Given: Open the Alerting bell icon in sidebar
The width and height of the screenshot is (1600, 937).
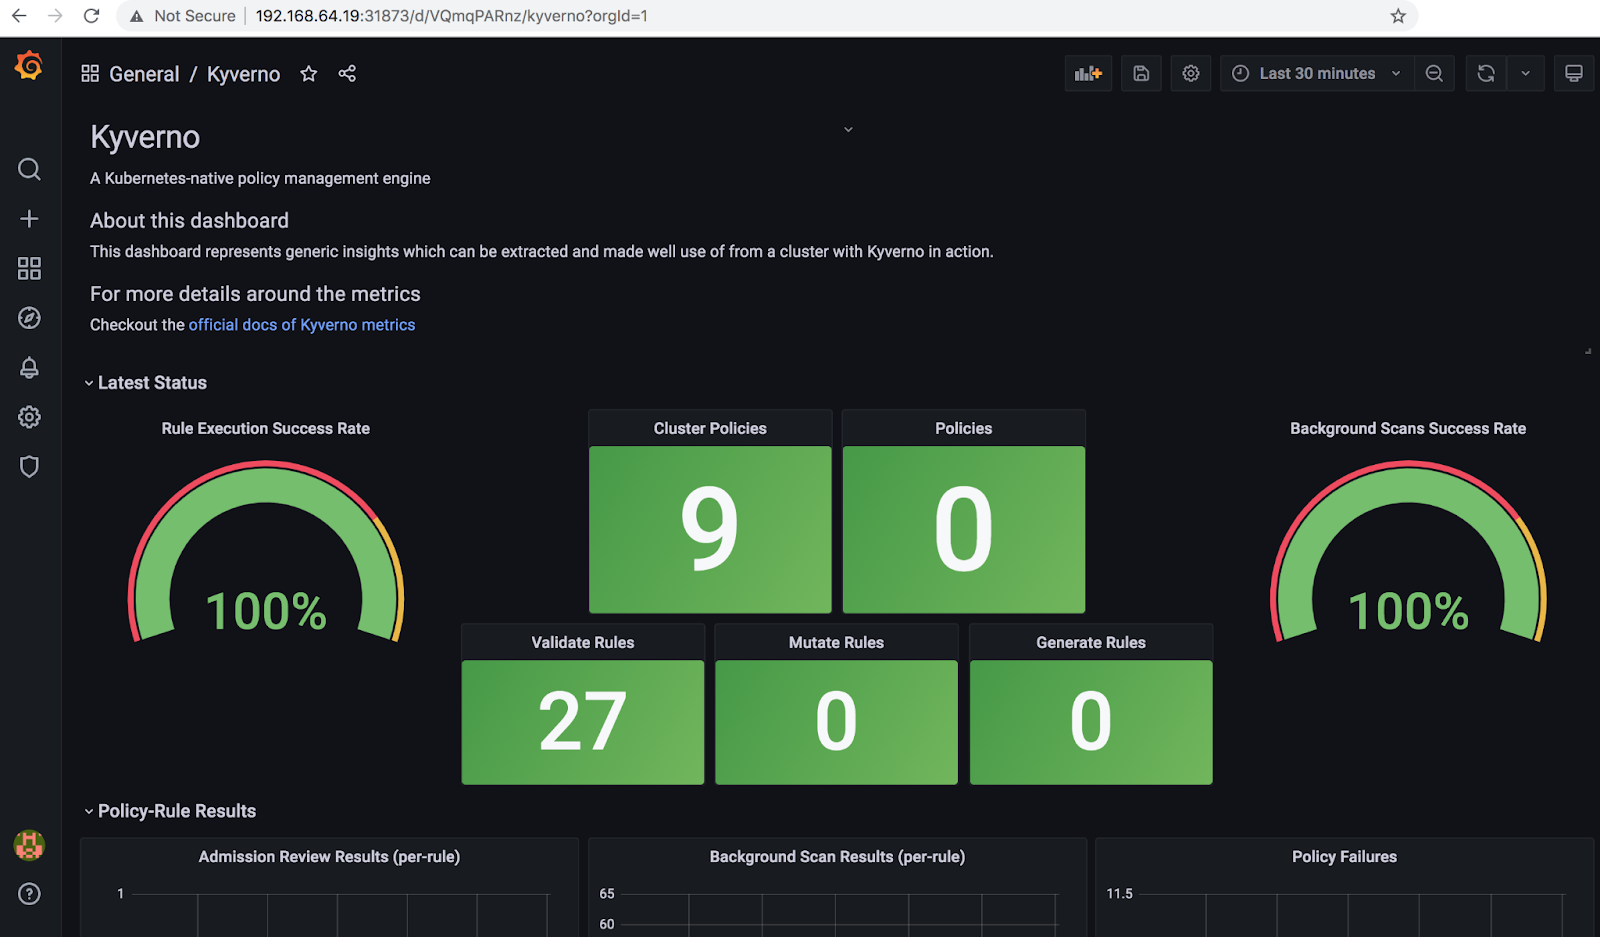Looking at the screenshot, I should 29,368.
